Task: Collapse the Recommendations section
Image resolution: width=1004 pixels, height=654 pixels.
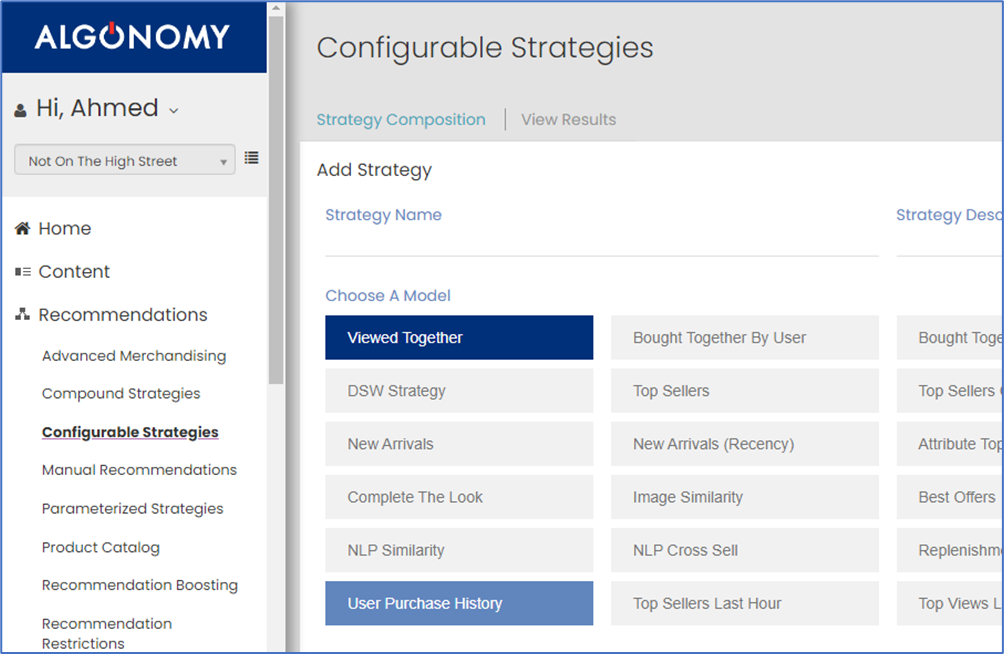Action: coord(122,315)
